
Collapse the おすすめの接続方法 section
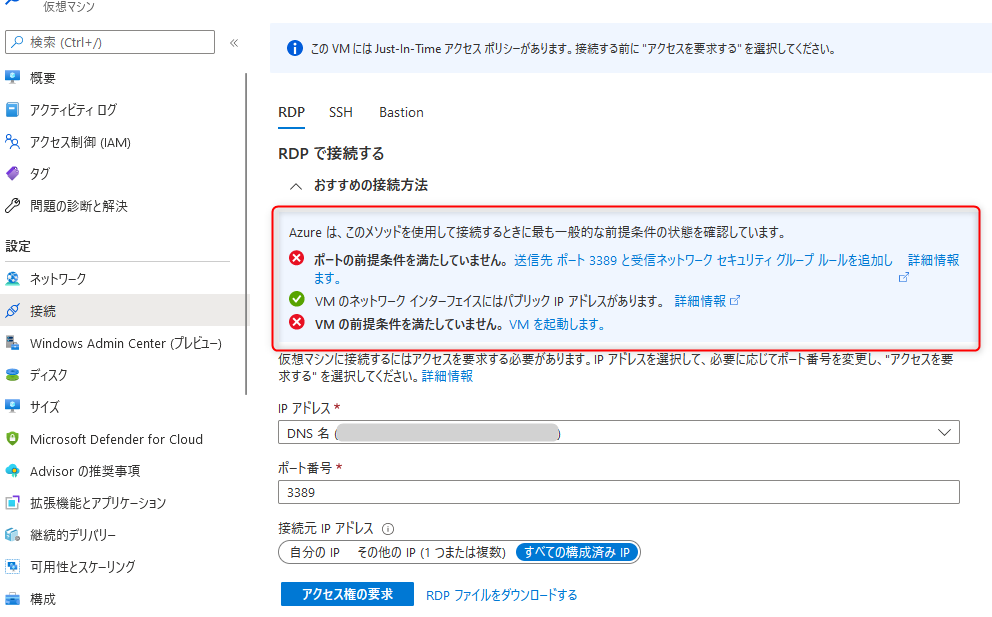pyautogui.click(x=297, y=187)
